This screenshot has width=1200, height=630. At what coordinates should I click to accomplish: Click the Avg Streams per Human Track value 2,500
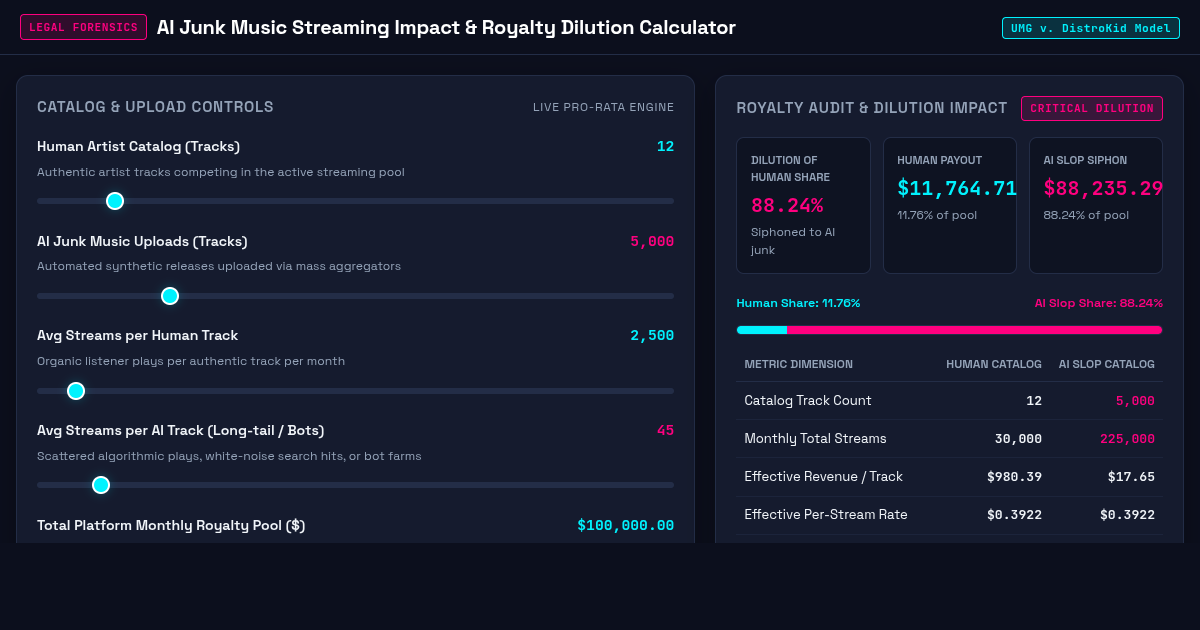tap(652, 336)
